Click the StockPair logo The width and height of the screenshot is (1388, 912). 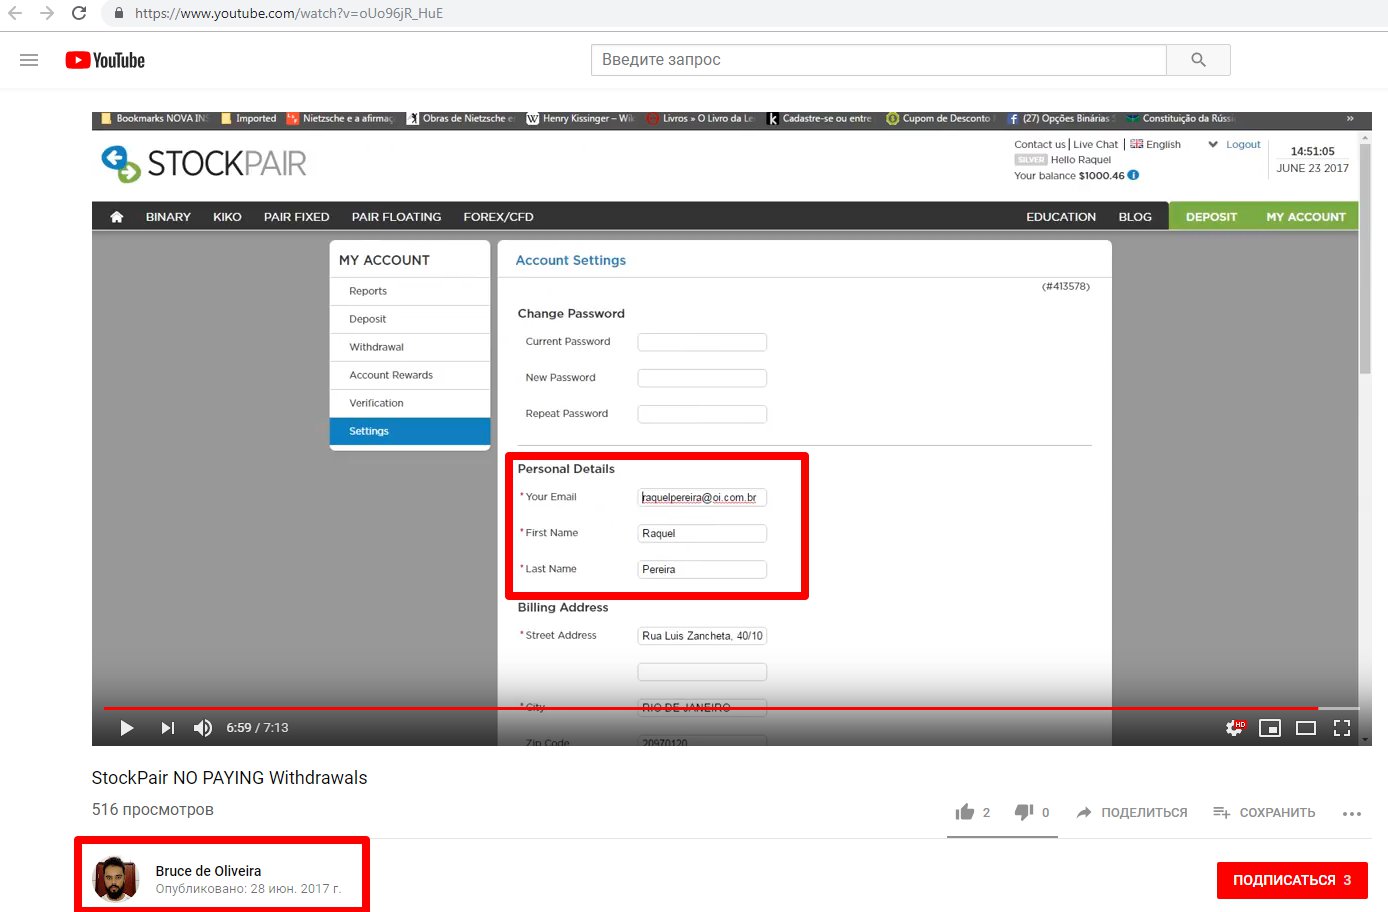(x=205, y=163)
